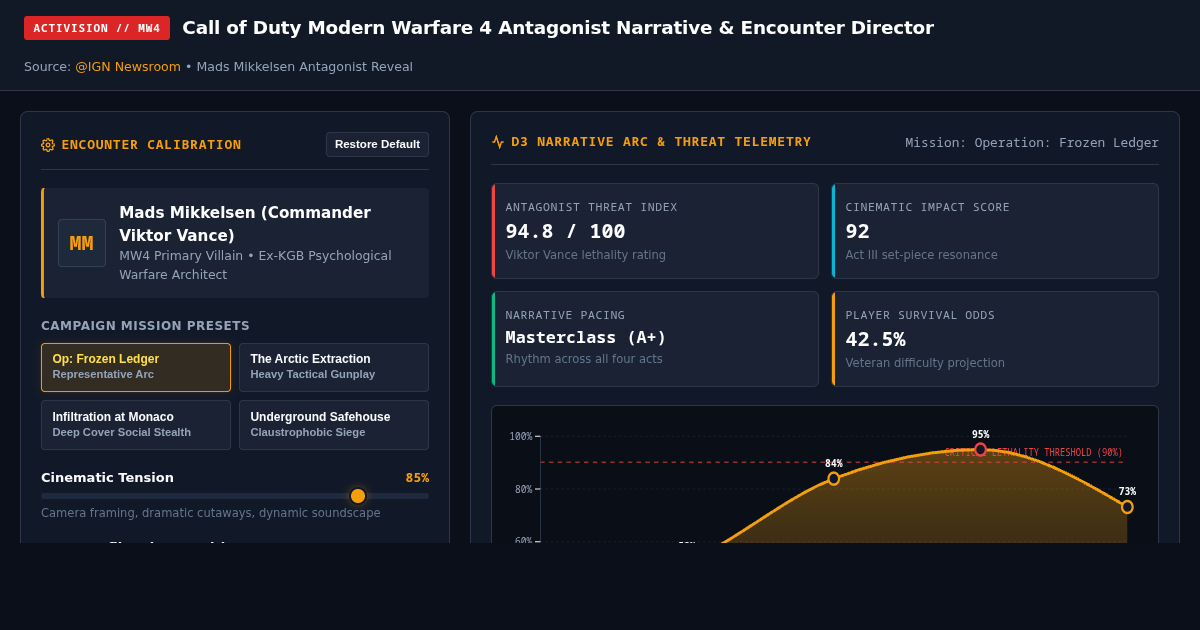This screenshot has height=630, width=1200.
Task: Choose The Arctic Extraction mission preset
Action: (334, 367)
